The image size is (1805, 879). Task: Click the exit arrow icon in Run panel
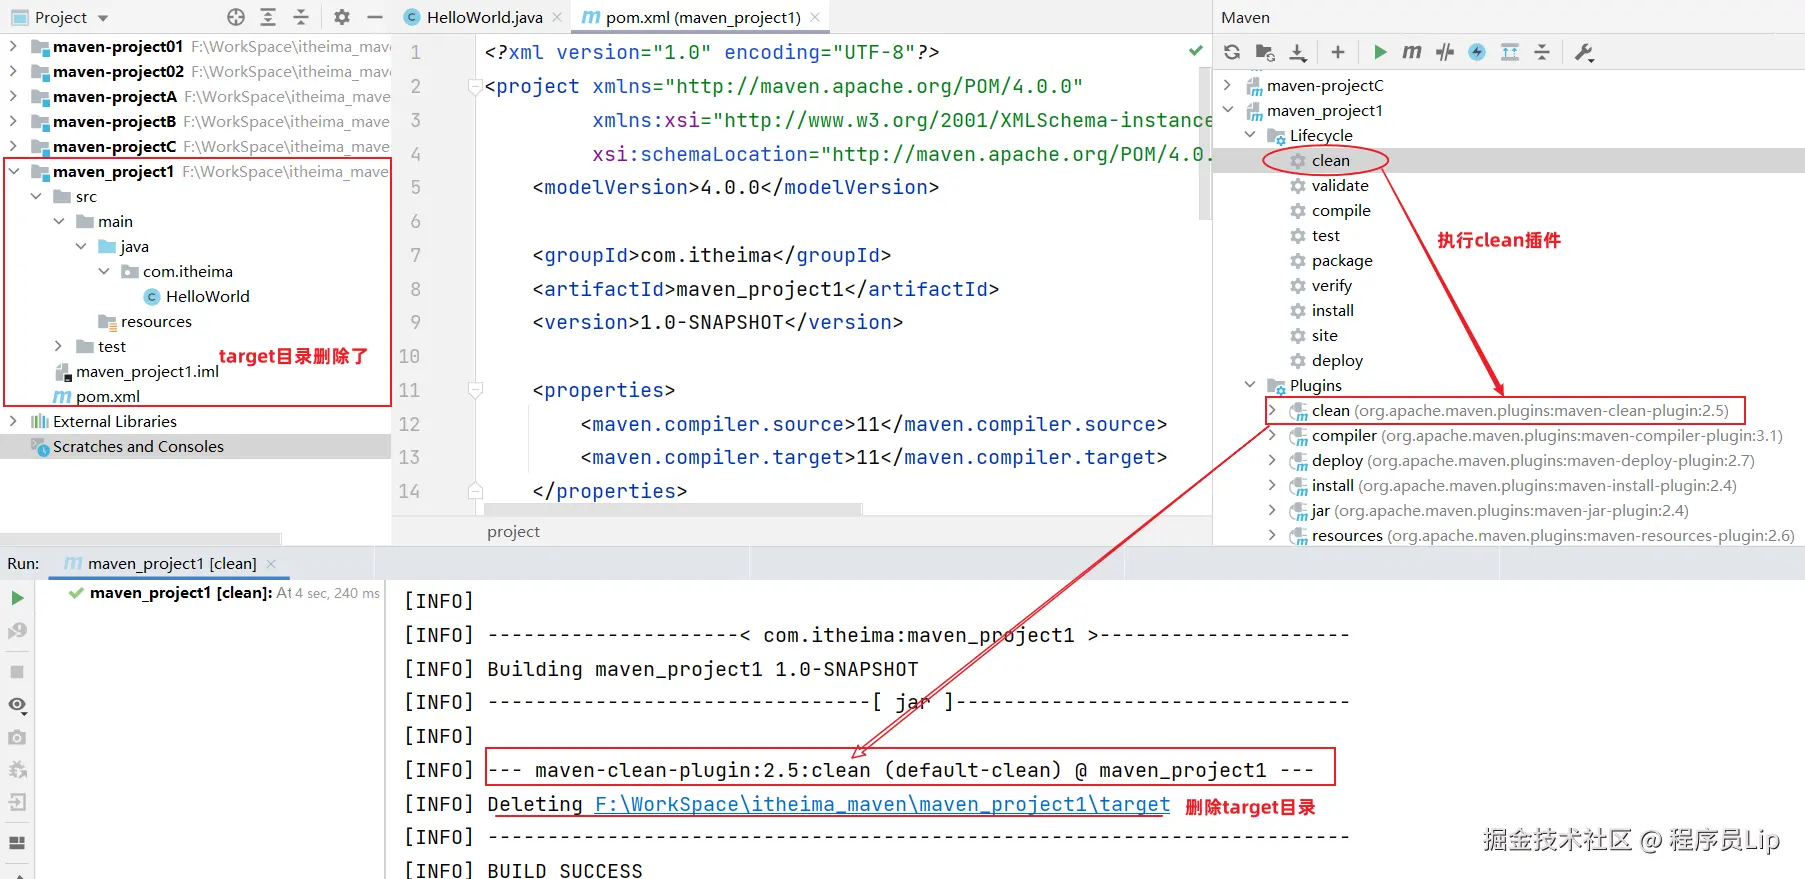(x=17, y=802)
